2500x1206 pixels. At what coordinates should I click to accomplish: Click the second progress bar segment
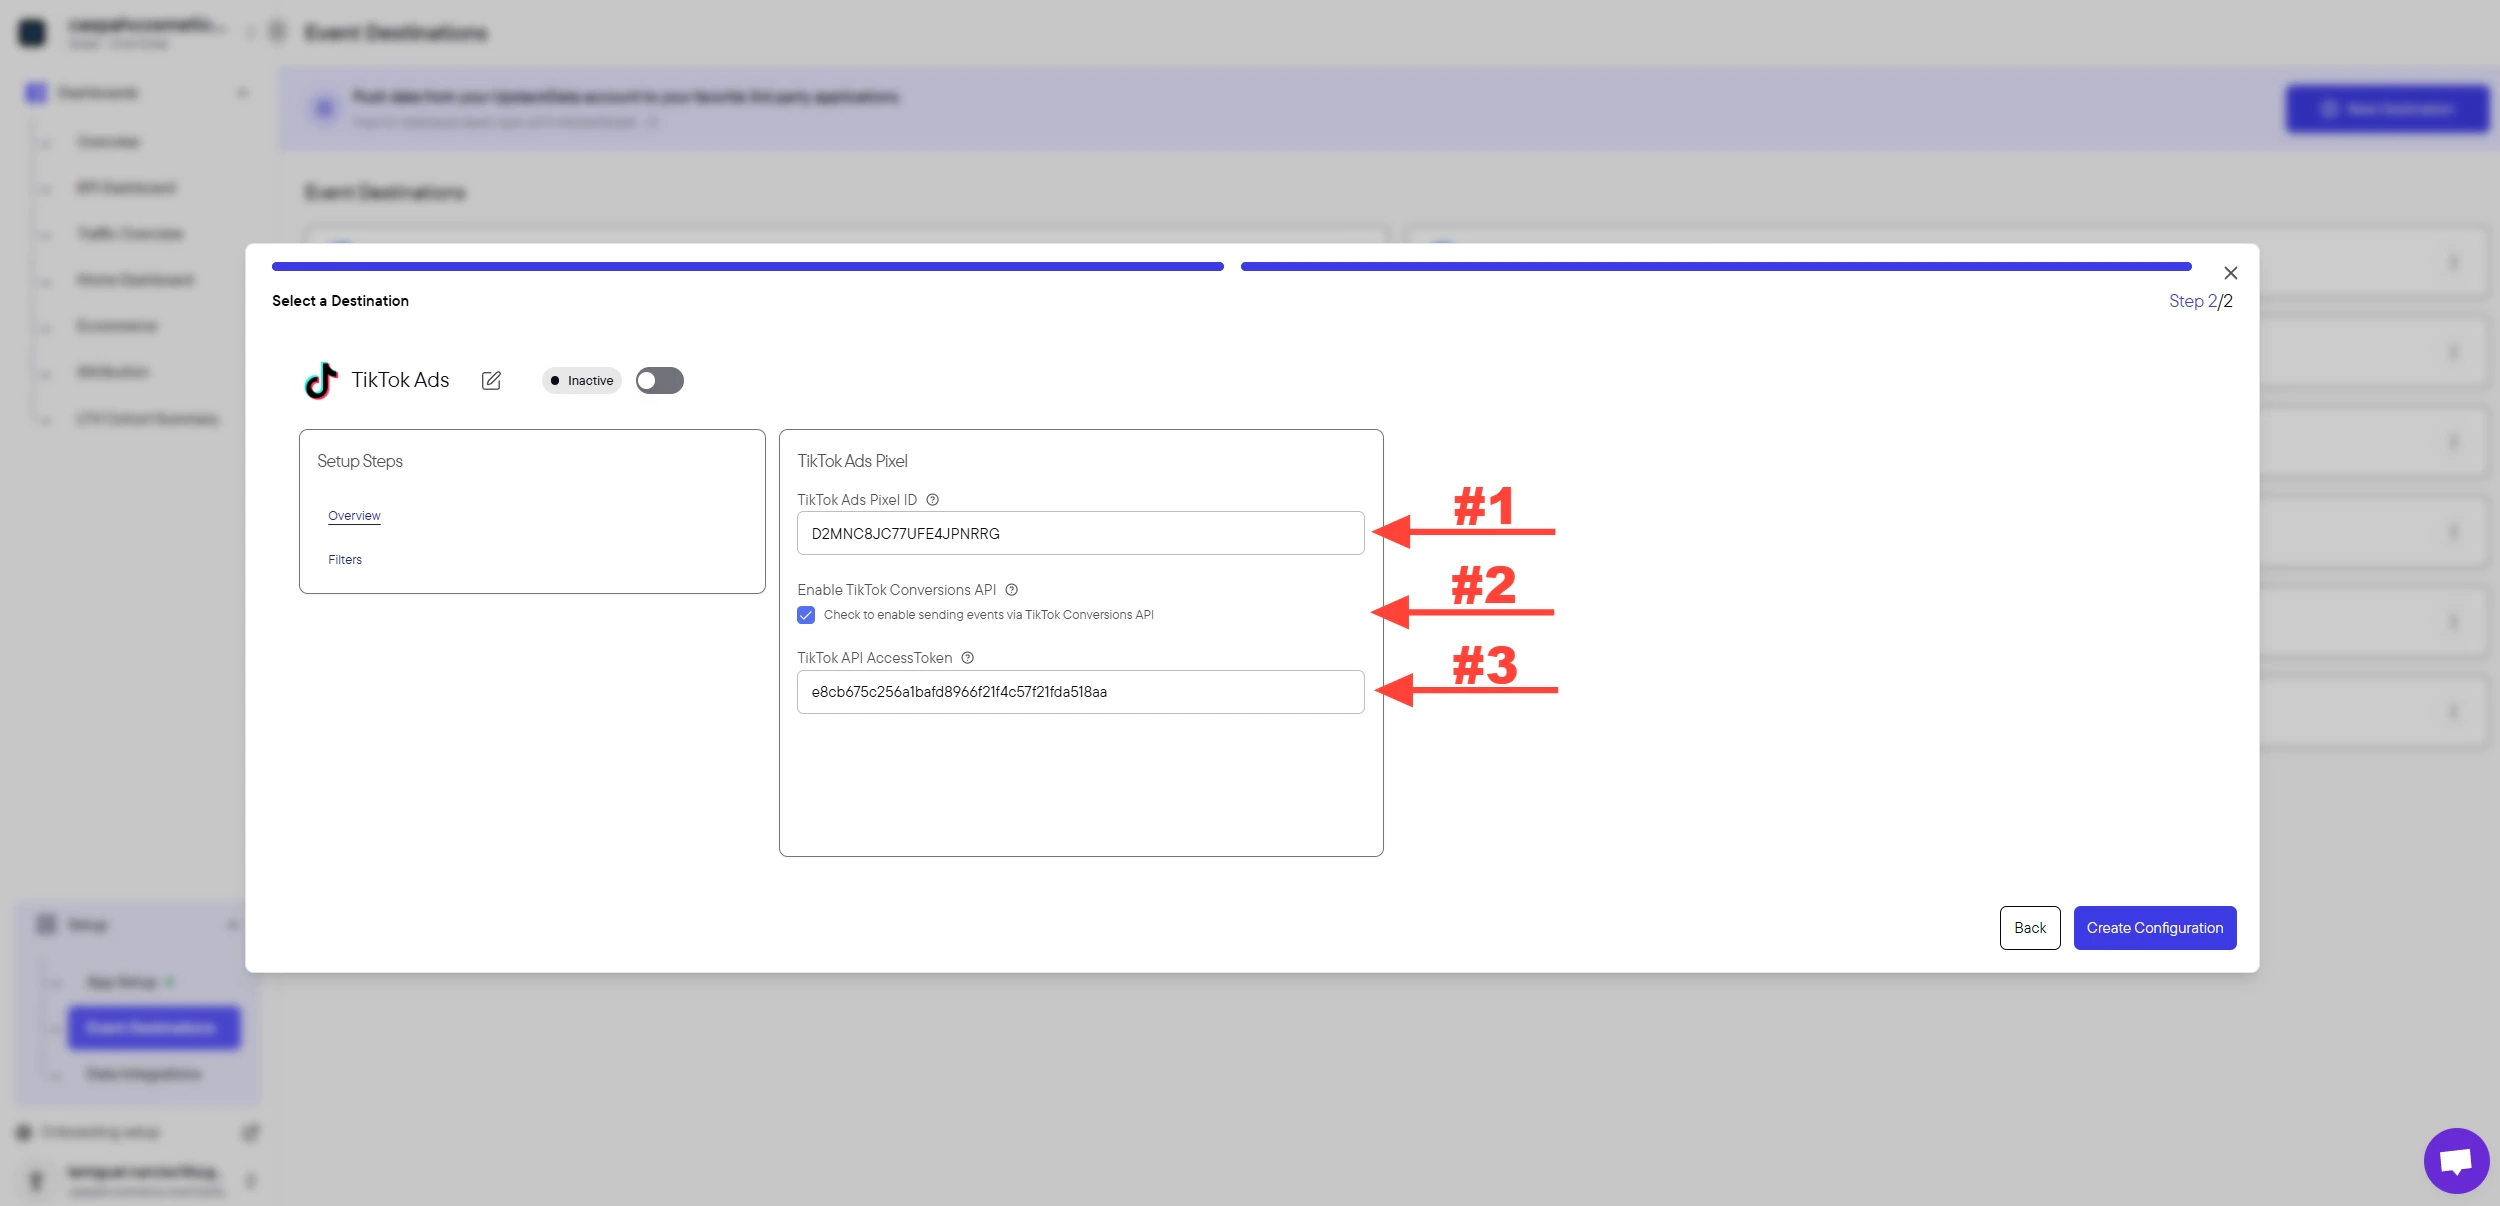pyautogui.click(x=1716, y=267)
